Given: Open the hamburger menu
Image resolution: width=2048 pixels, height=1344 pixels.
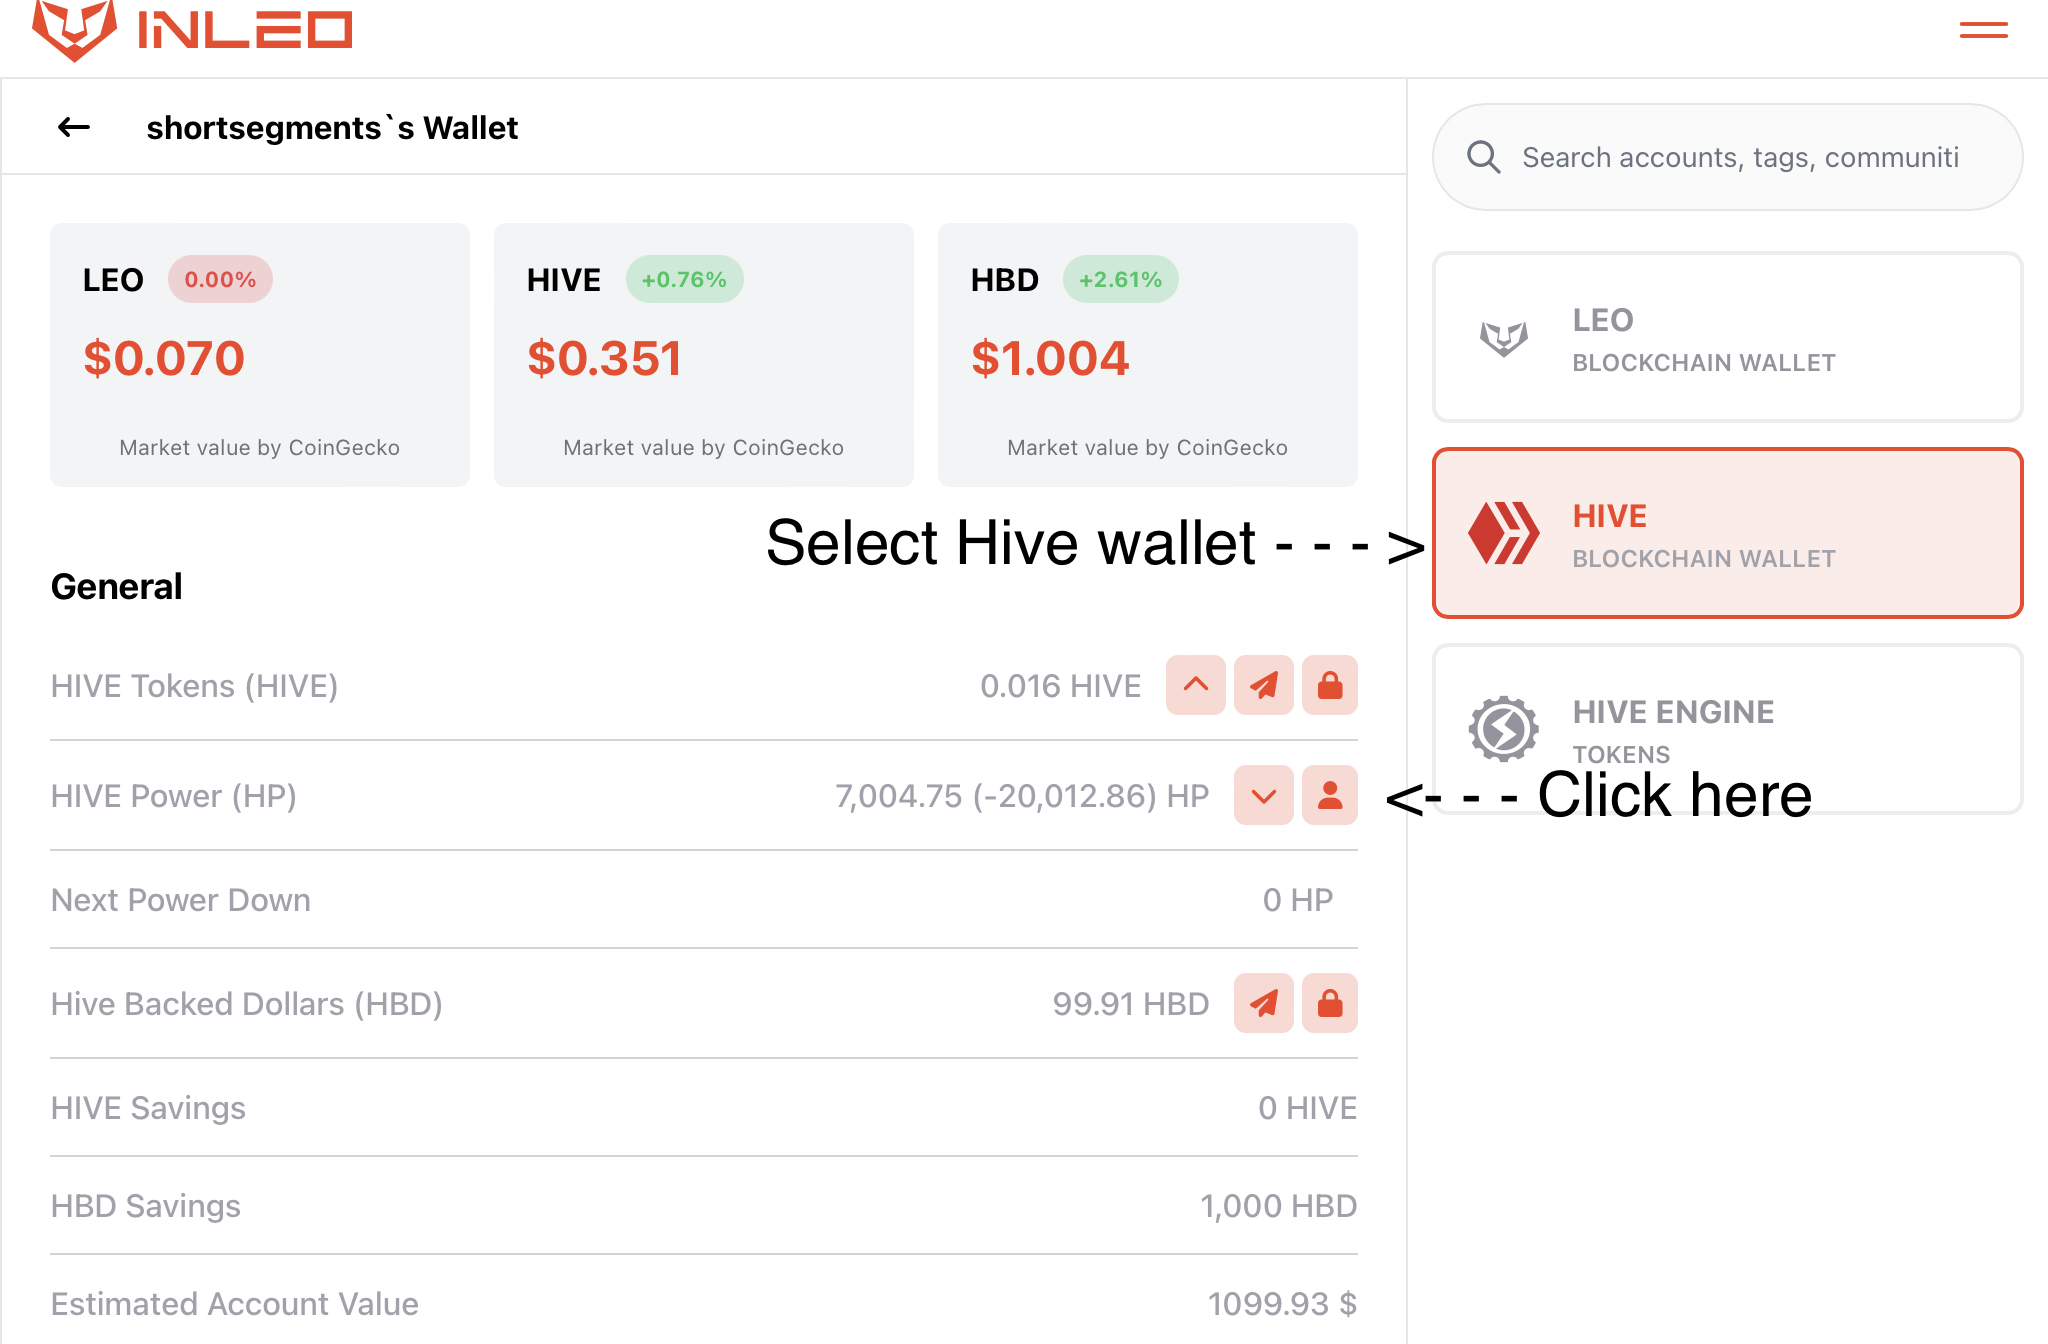Looking at the screenshot, I should pyautogui.click(x=1983, y=31).
